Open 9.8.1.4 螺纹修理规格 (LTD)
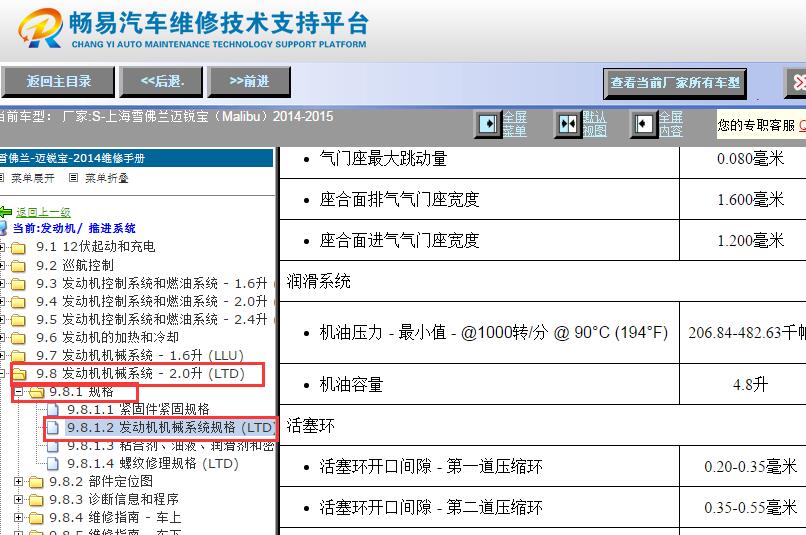The height and width of the screenshot is (535, 806). click(153, 464)
